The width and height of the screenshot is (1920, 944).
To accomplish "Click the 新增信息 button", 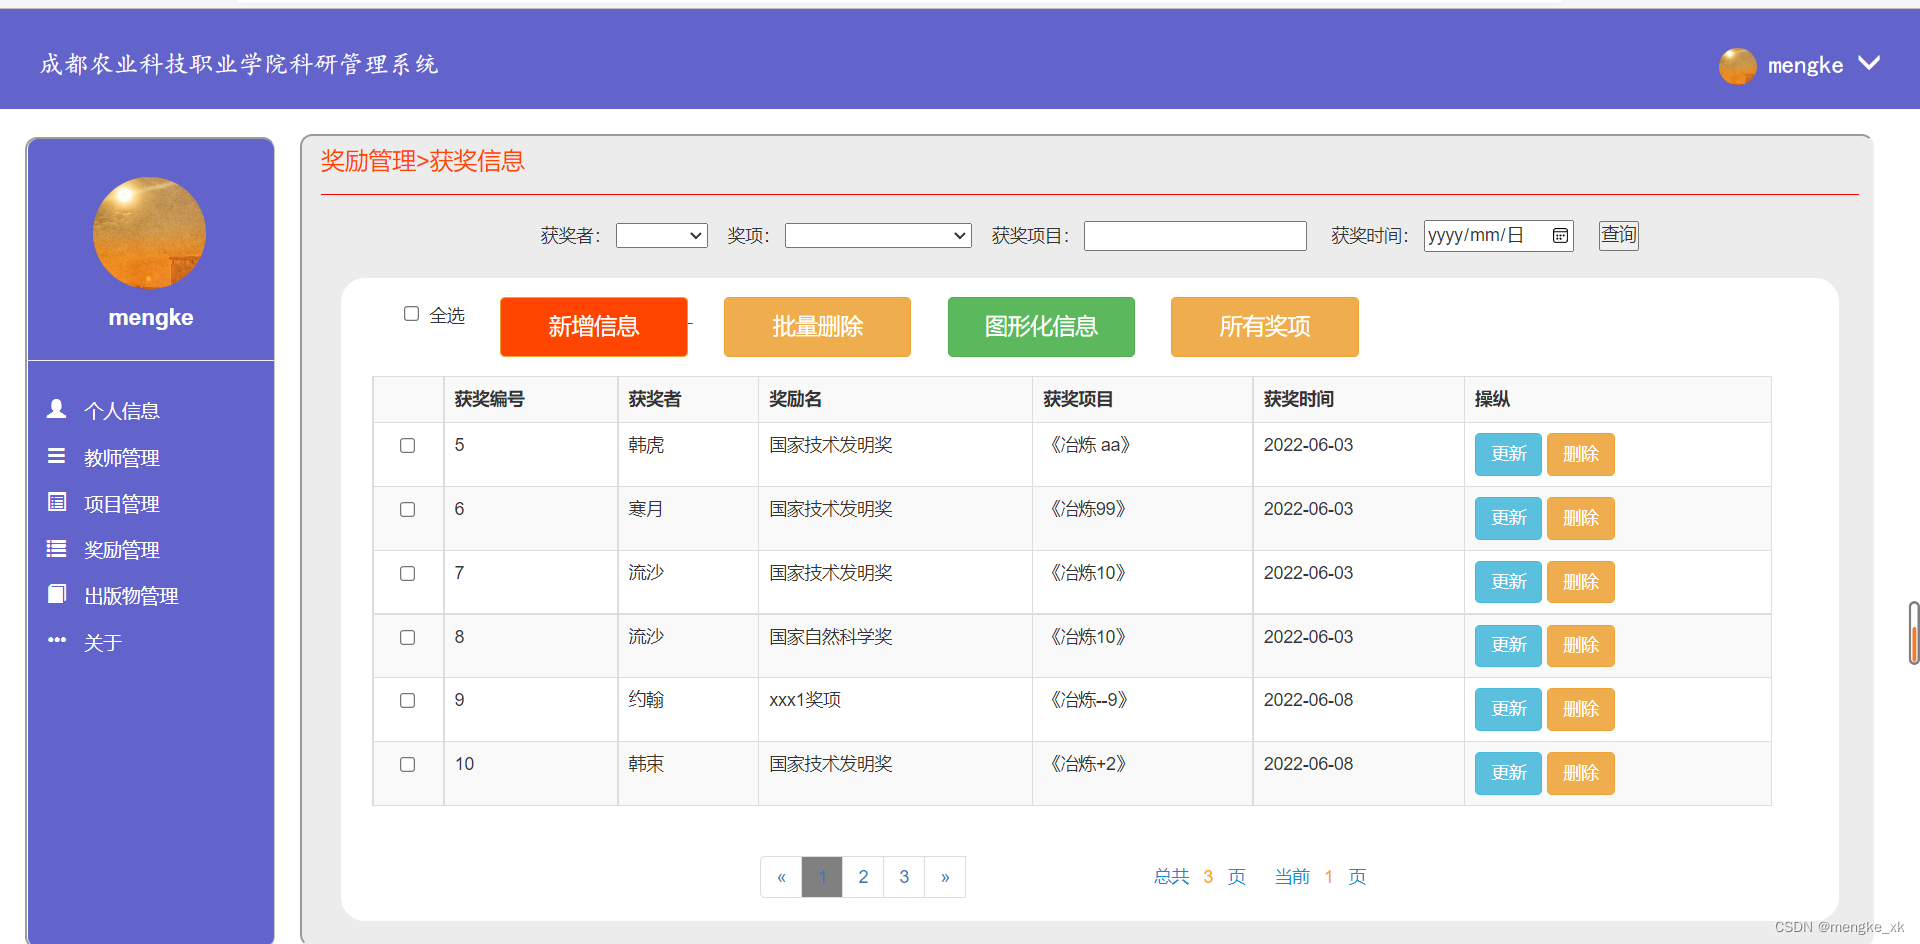I will (x=593, y=327).
